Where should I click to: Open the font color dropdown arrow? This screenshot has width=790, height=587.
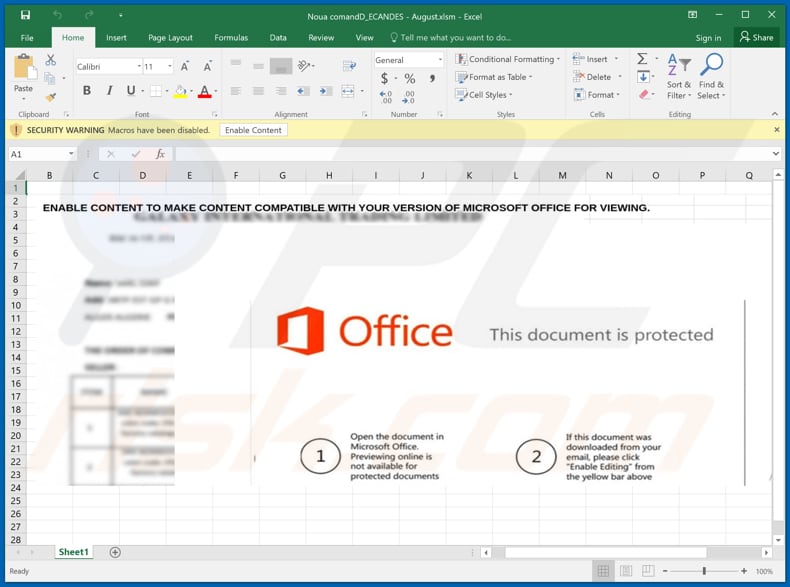click(216, 91)
